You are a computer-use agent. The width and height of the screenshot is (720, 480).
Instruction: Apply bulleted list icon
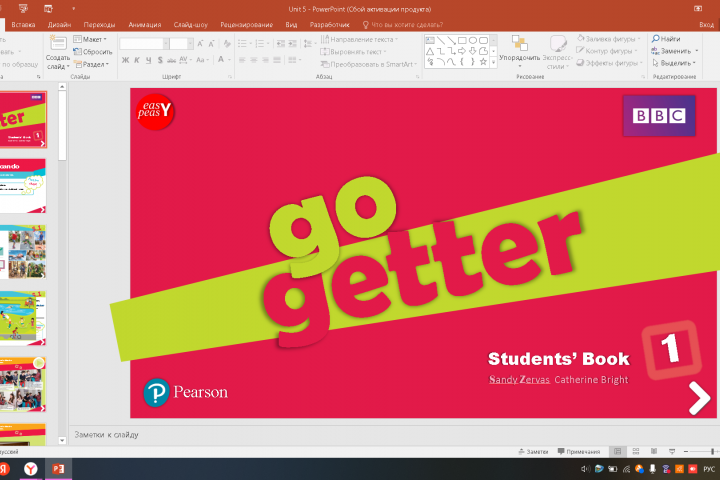pyautogui.click(x=244, y=44)
